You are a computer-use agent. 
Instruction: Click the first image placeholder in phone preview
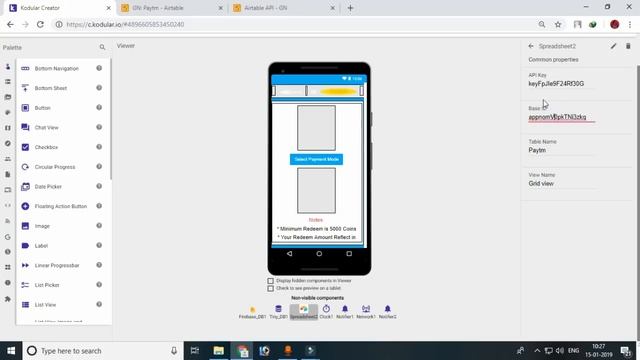tap(316, 128)
